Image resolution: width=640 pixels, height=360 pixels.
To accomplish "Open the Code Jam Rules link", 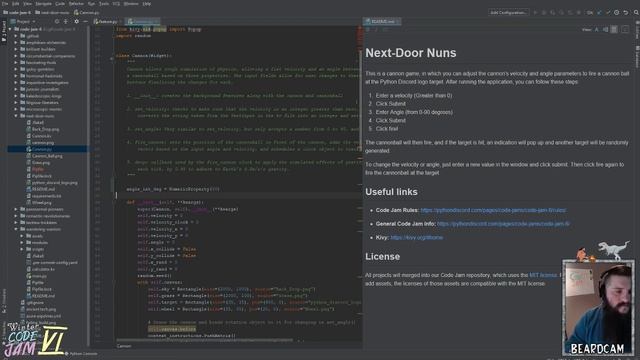I will point(493,210).
